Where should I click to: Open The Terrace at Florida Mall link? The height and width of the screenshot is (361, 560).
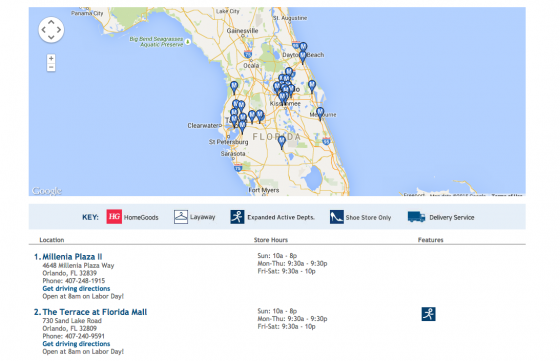pos(95,312)
